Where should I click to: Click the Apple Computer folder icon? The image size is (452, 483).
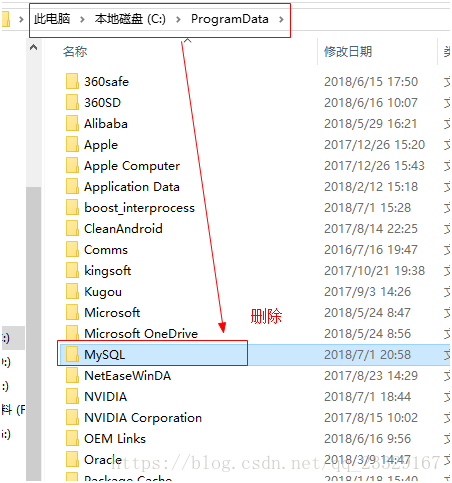pos(72,165)
